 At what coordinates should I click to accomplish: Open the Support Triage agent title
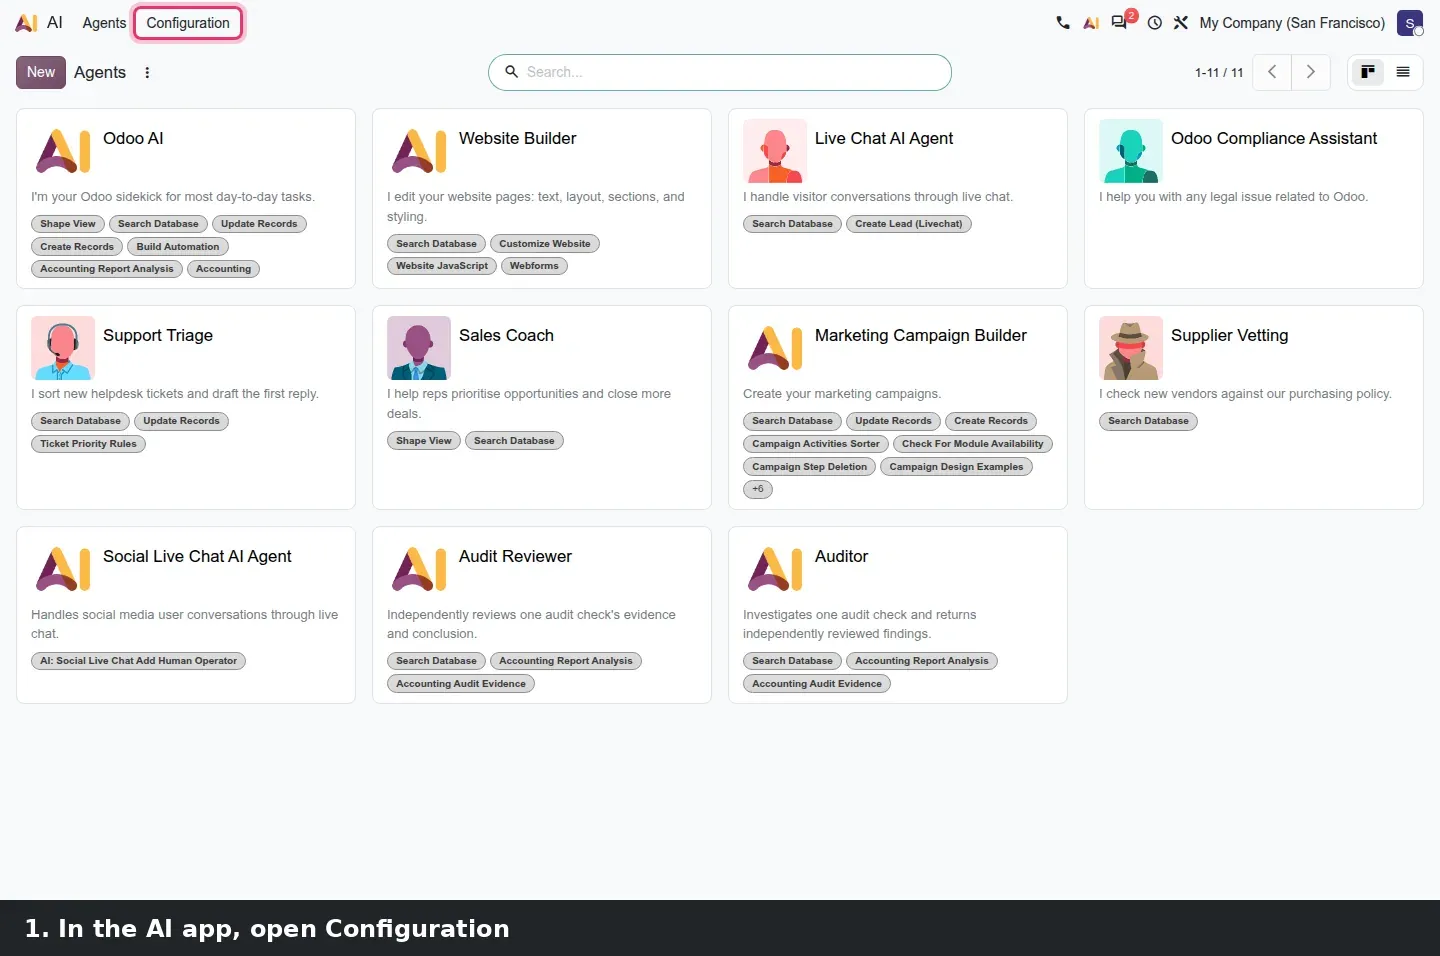158,335
